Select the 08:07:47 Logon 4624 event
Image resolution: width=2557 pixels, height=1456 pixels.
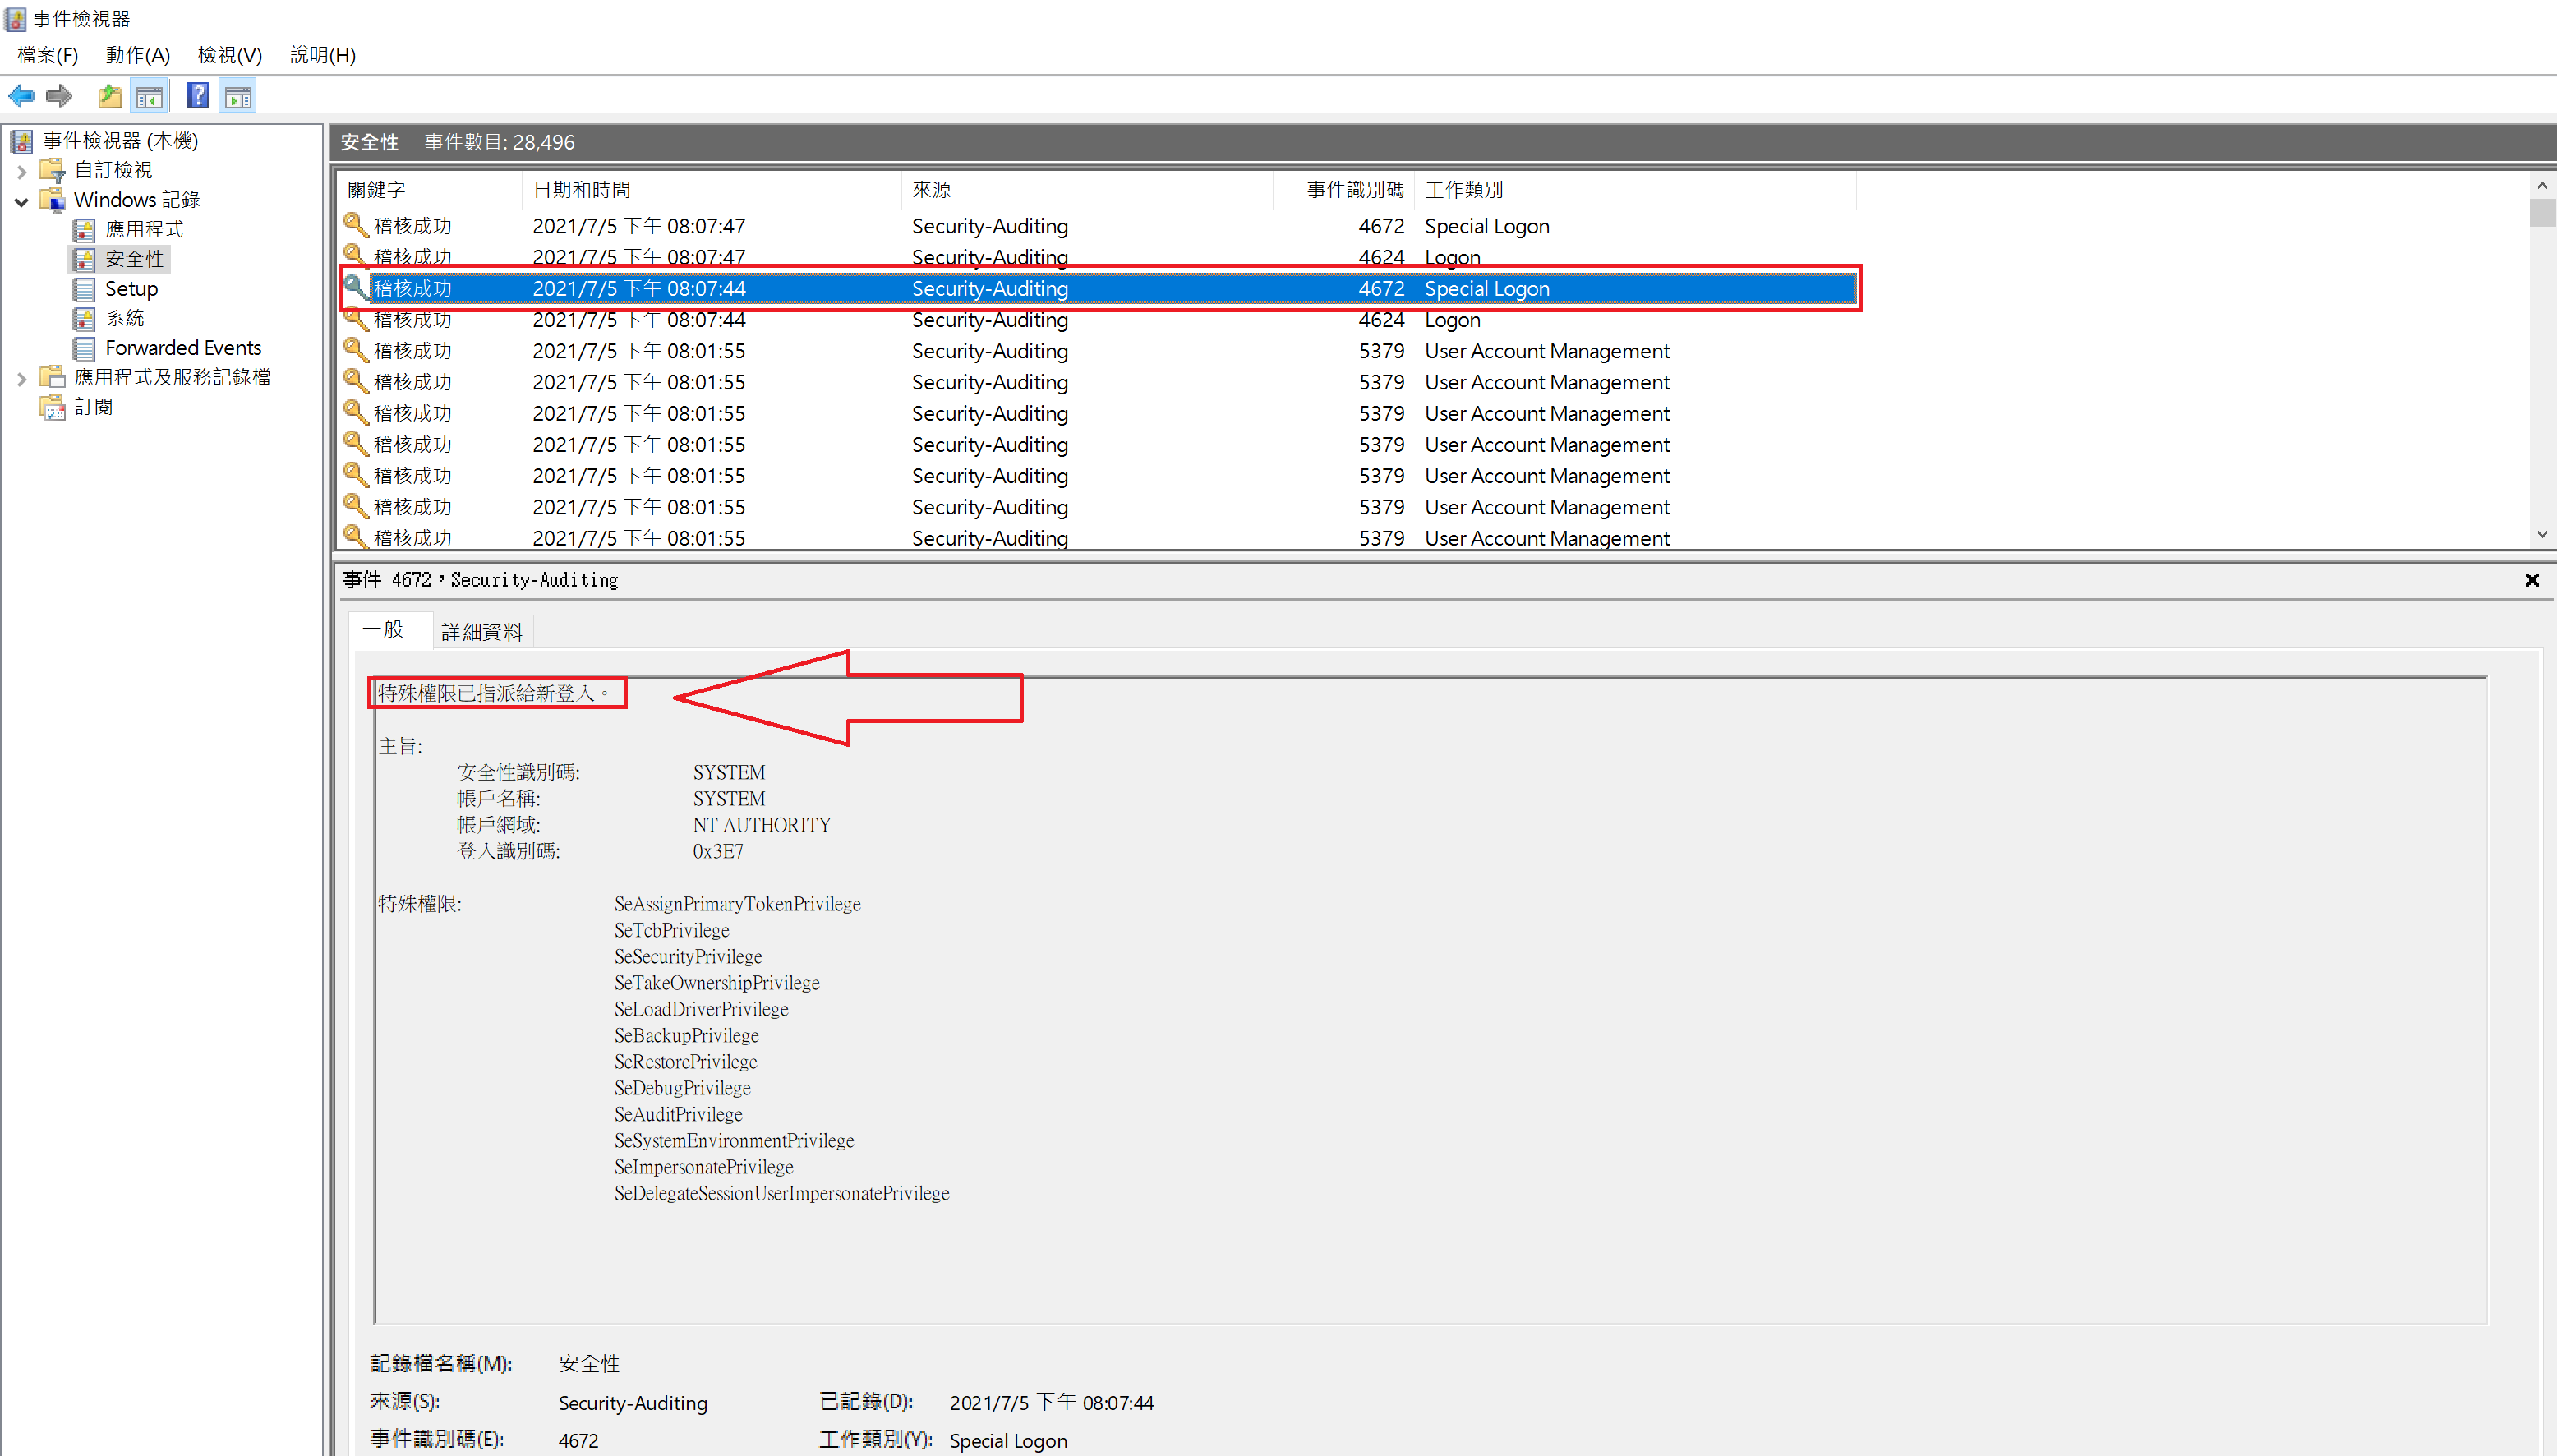point(1098,257)
